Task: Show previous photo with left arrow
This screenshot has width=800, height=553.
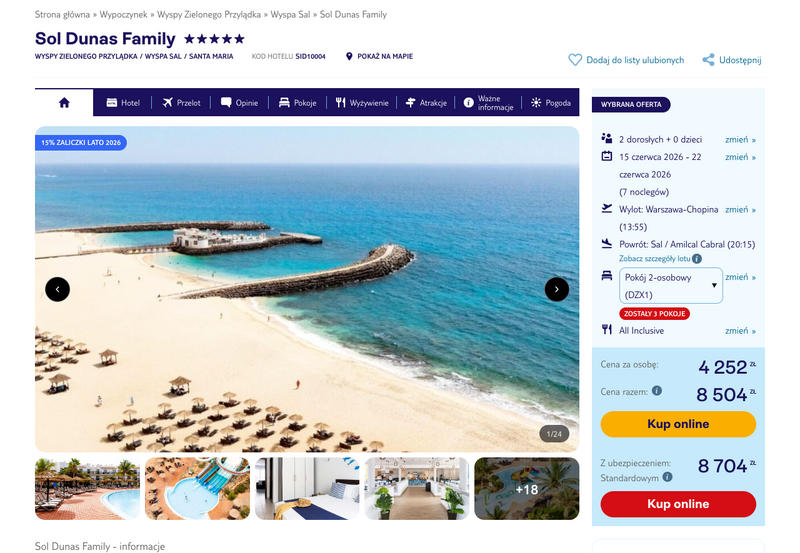Action: tap(58, 289)
